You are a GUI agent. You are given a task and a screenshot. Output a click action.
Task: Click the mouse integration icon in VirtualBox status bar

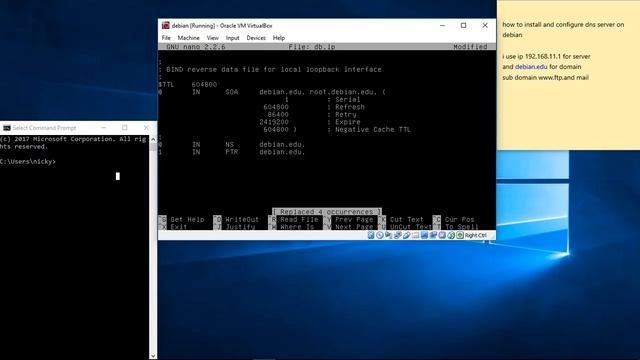tap(451, 235)
